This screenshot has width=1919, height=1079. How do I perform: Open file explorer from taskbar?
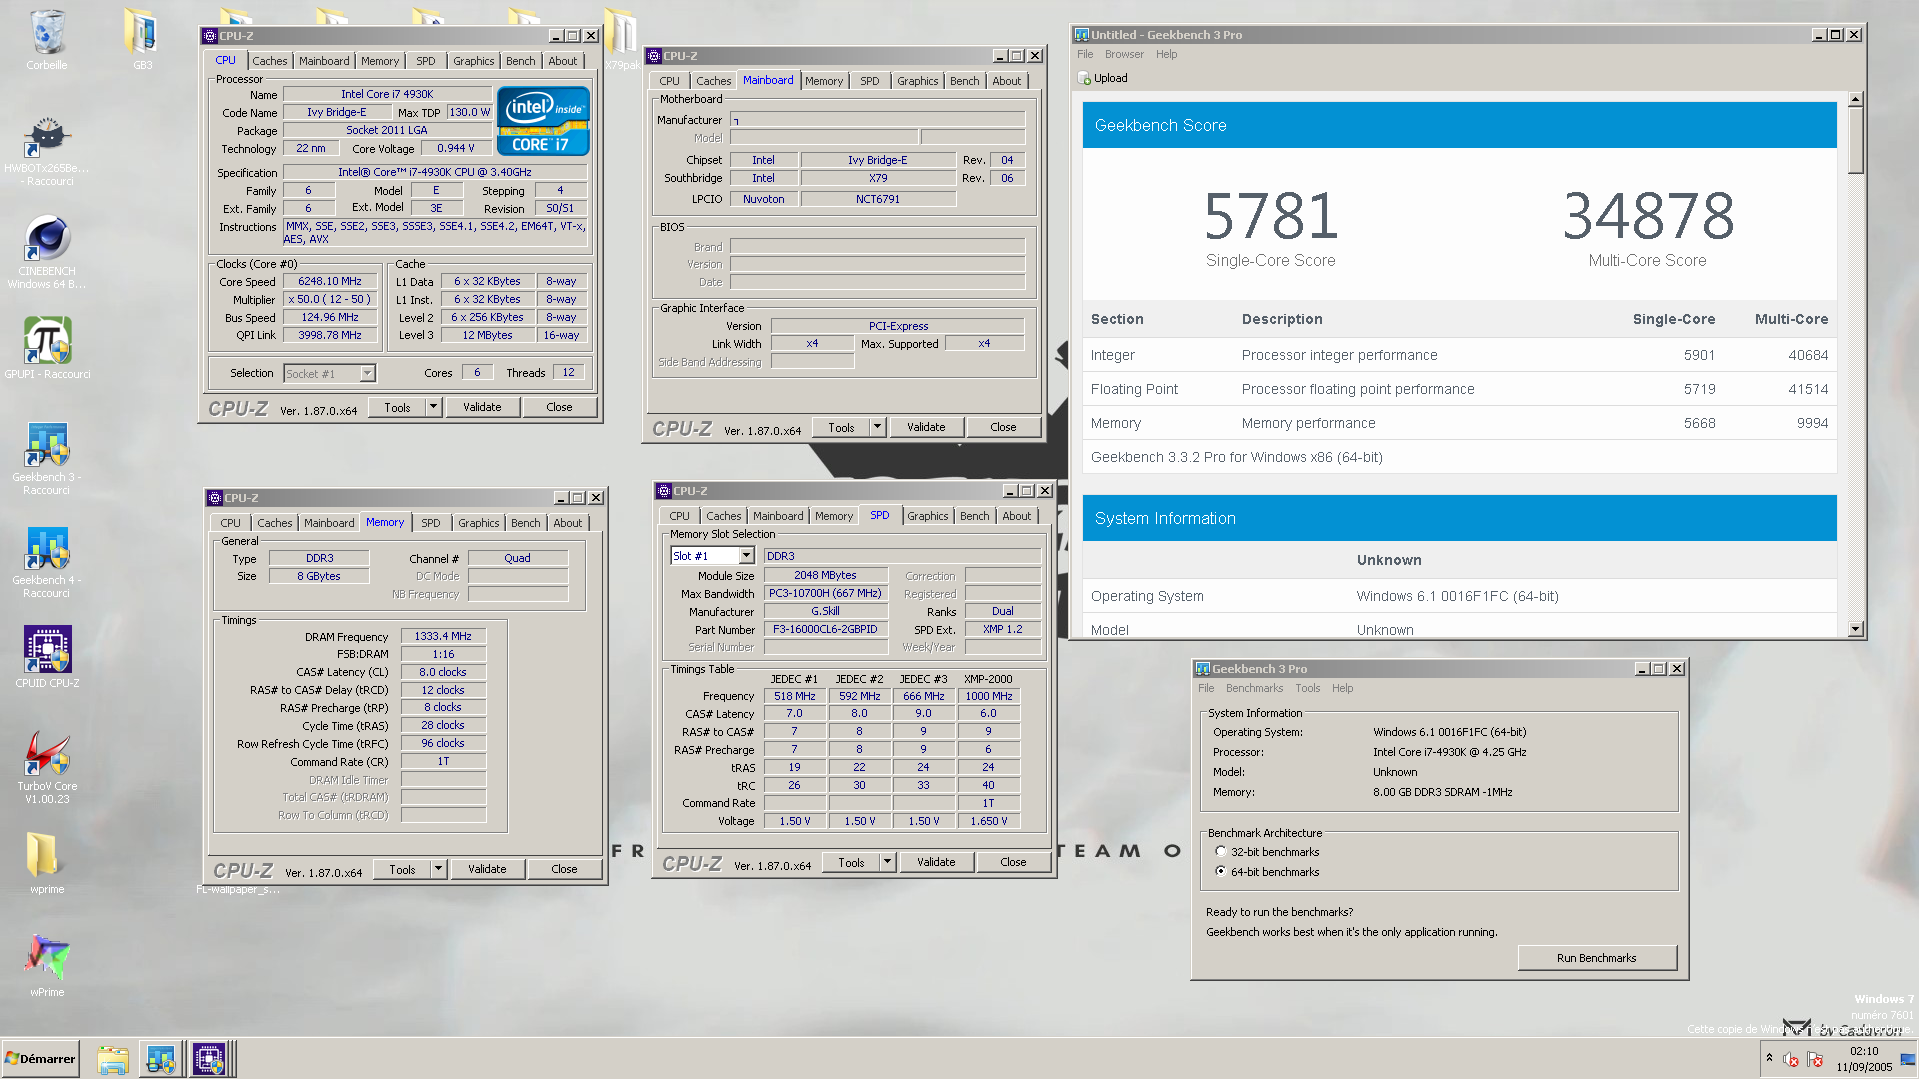pos(113,1059)
